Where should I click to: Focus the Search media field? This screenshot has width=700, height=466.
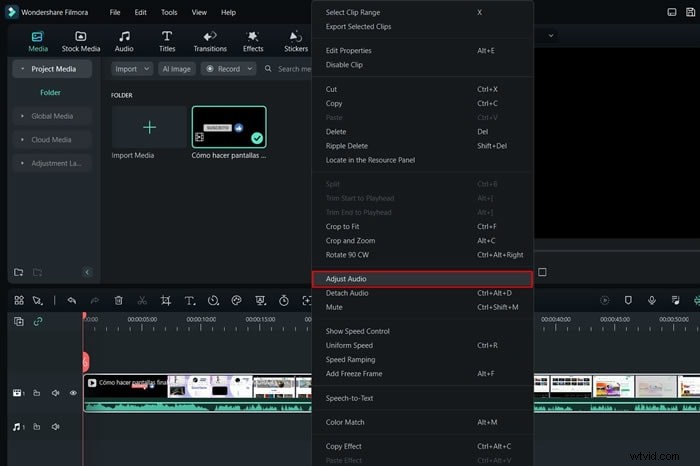[x=288, y=69]
